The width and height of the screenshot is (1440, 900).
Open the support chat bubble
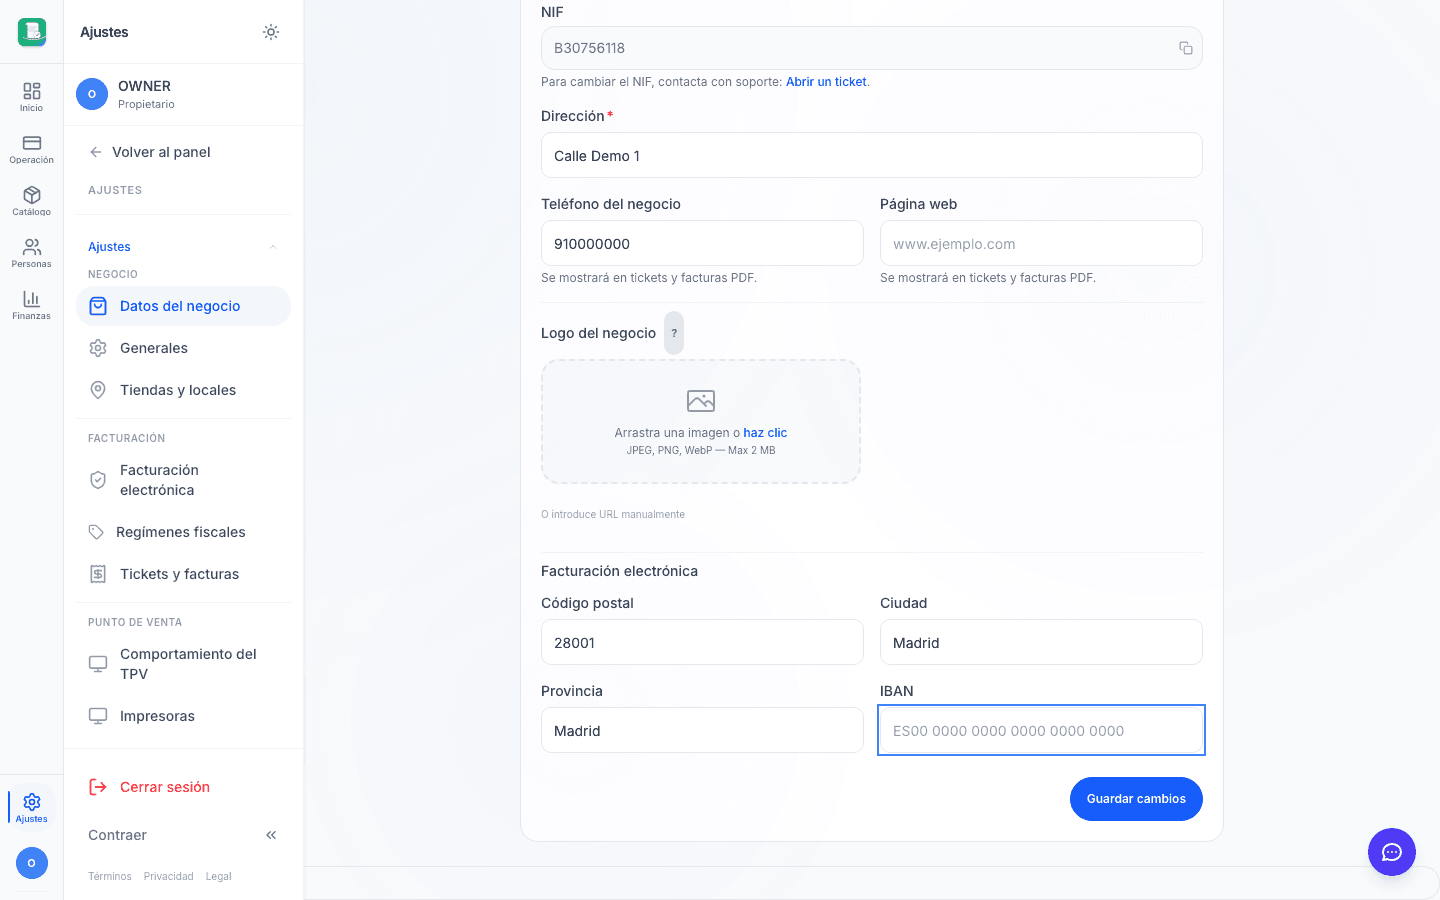click(x=1392, y=852)
